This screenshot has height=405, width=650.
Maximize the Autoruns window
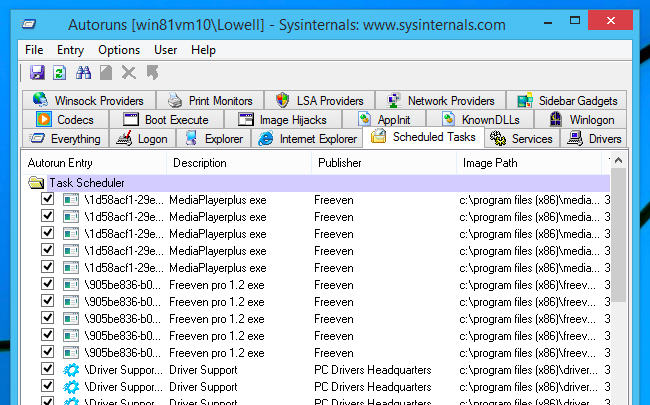pyautogui.click(x=575, y=21)
